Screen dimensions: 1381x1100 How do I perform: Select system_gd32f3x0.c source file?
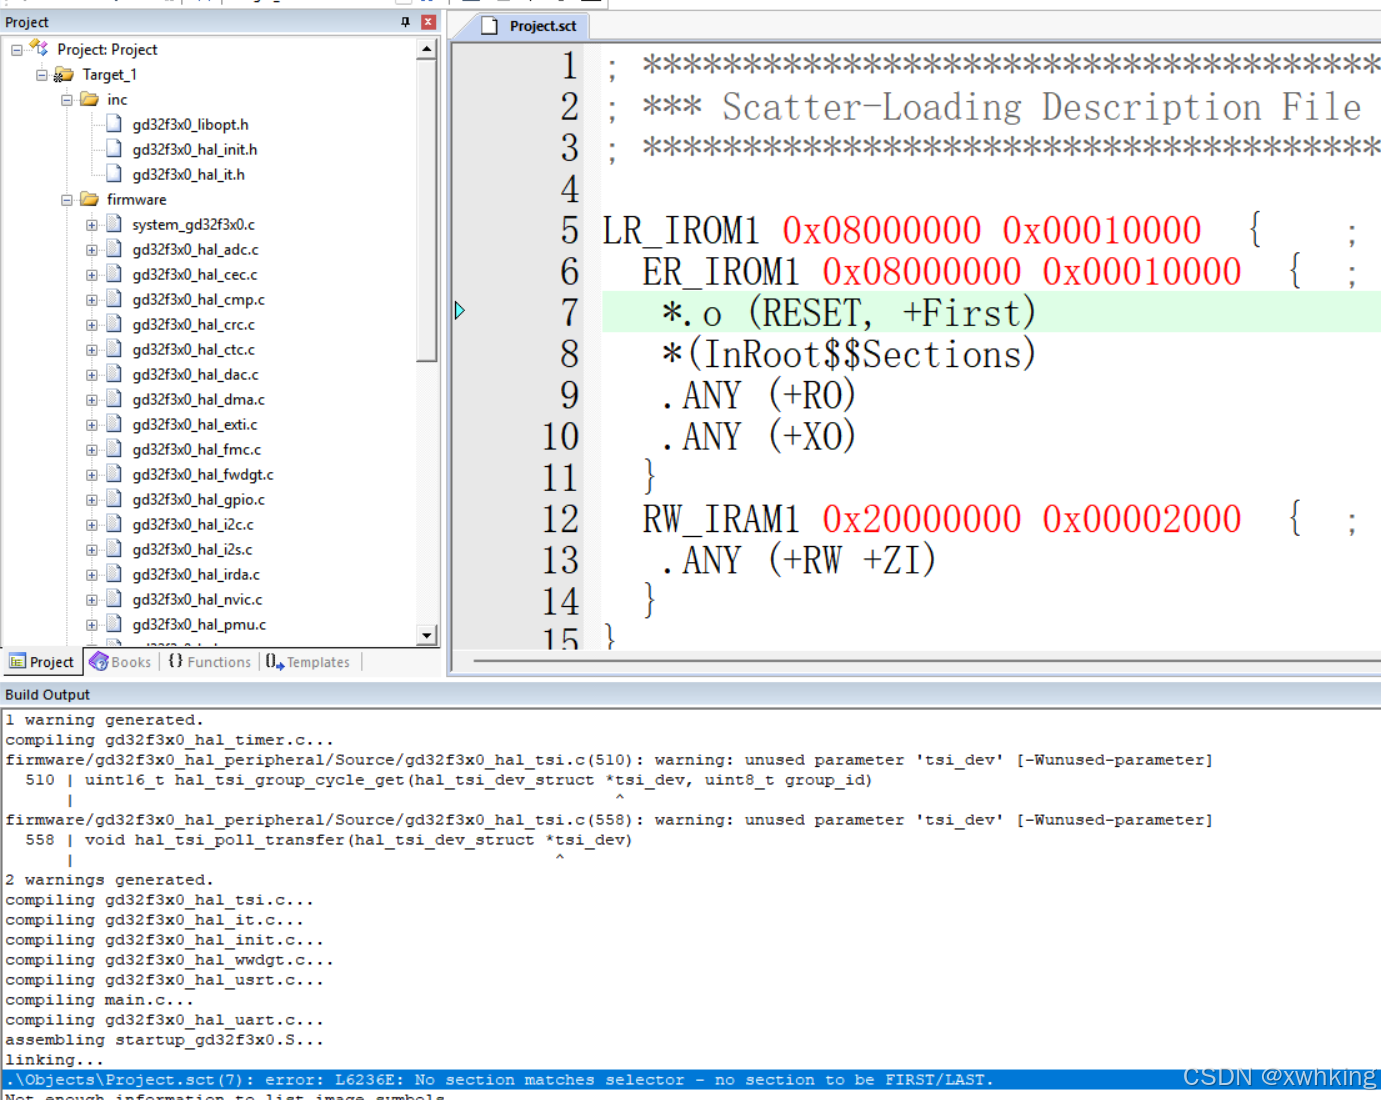tap(193, 225)
